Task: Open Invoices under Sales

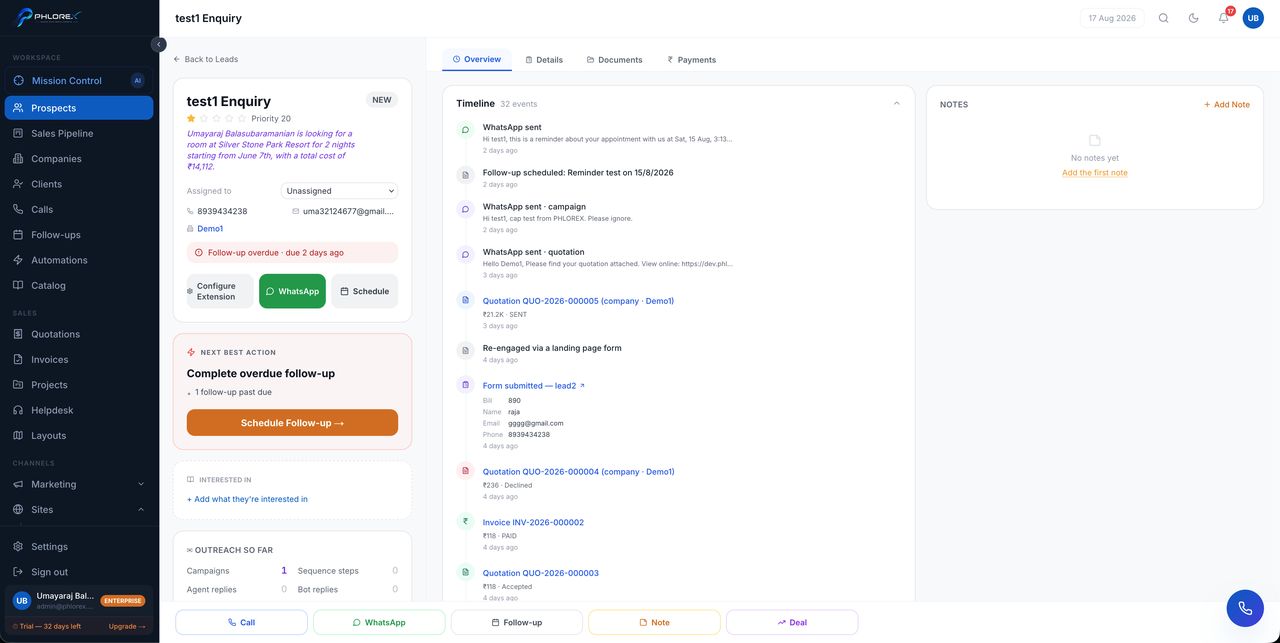Action: 79,360
